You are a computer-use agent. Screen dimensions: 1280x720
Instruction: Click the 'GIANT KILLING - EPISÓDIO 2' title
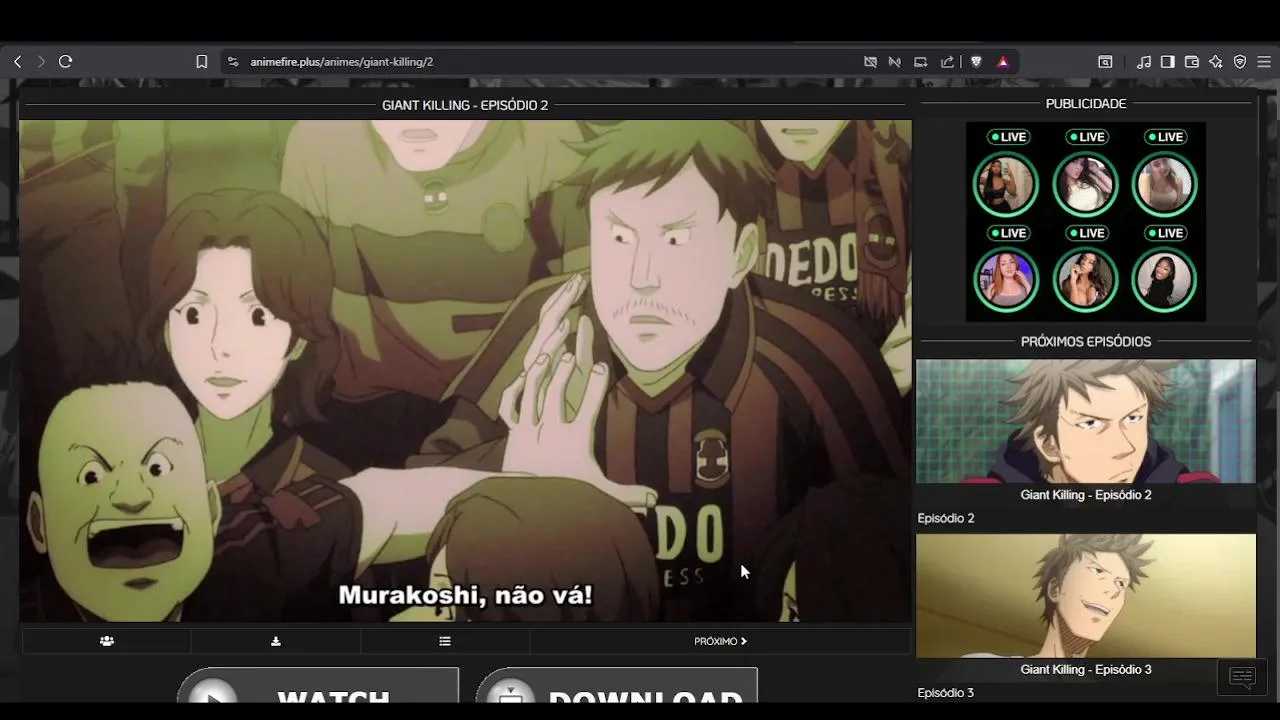(465, 105)
